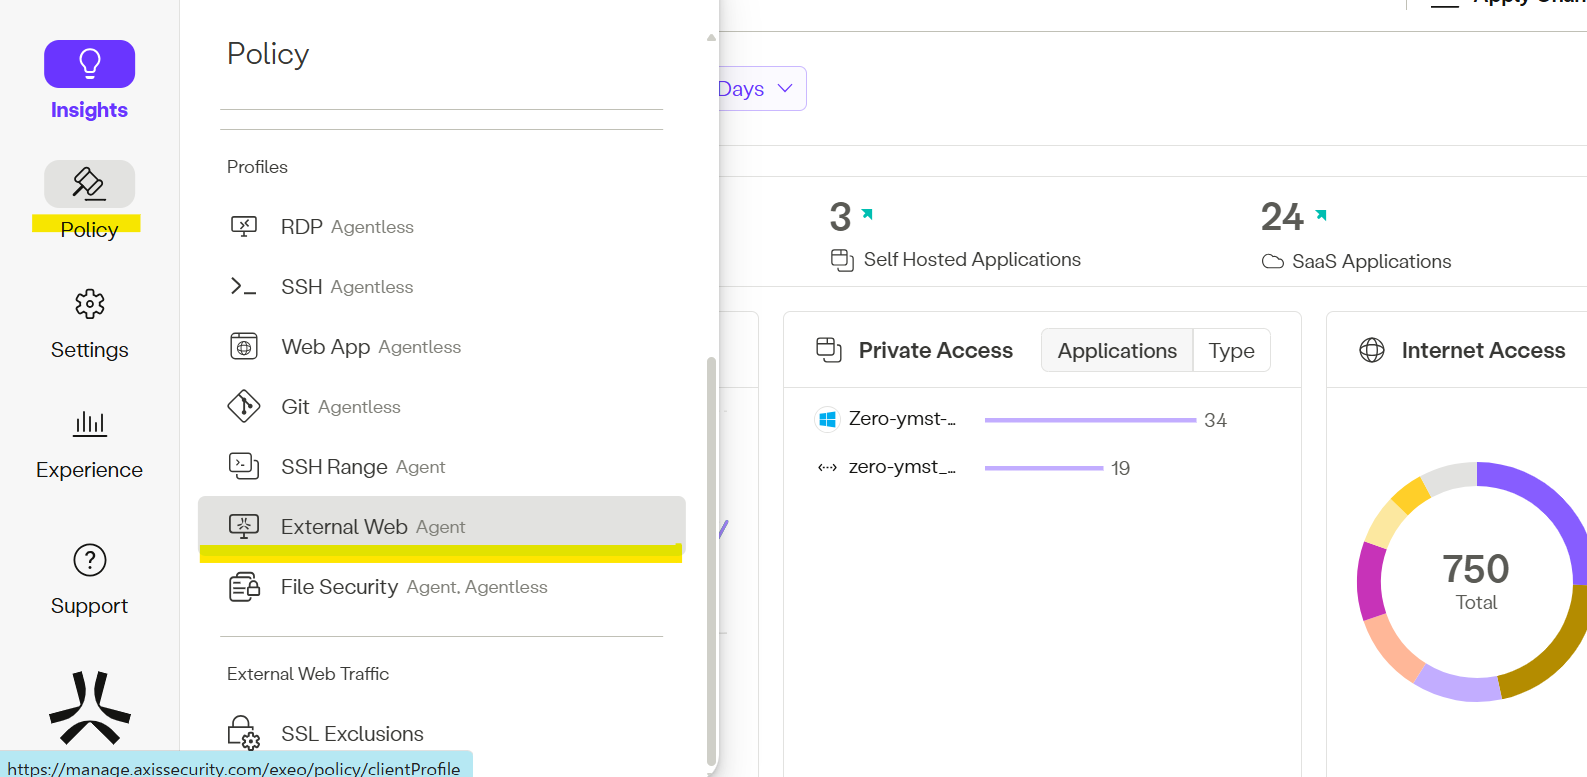The image size is (1587, 777).
Task: Click the Web App profile icon
Action: coord(244,347)
